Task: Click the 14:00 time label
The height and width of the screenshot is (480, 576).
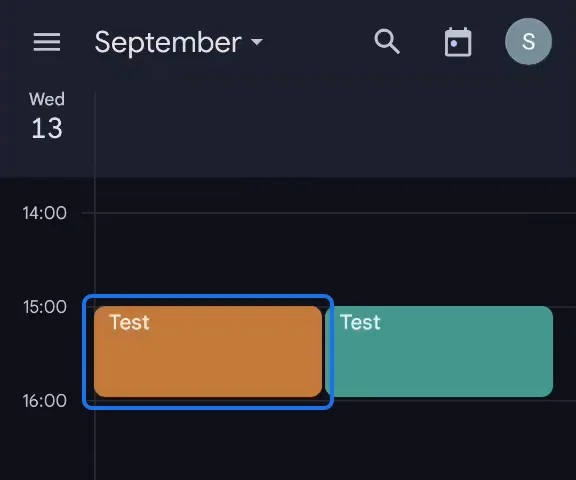Action: click(44, 213)
